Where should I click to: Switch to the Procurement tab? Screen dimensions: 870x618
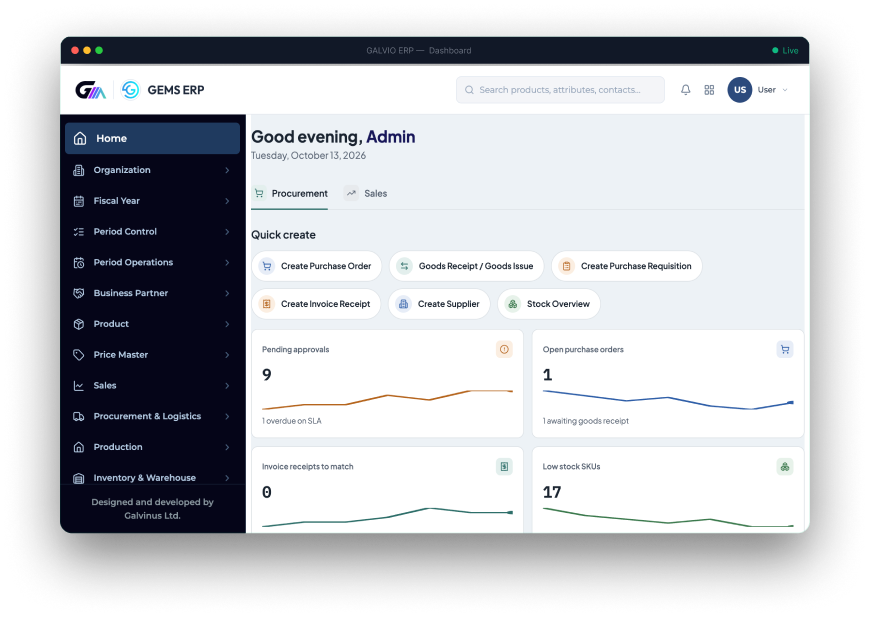coord(290,194)
